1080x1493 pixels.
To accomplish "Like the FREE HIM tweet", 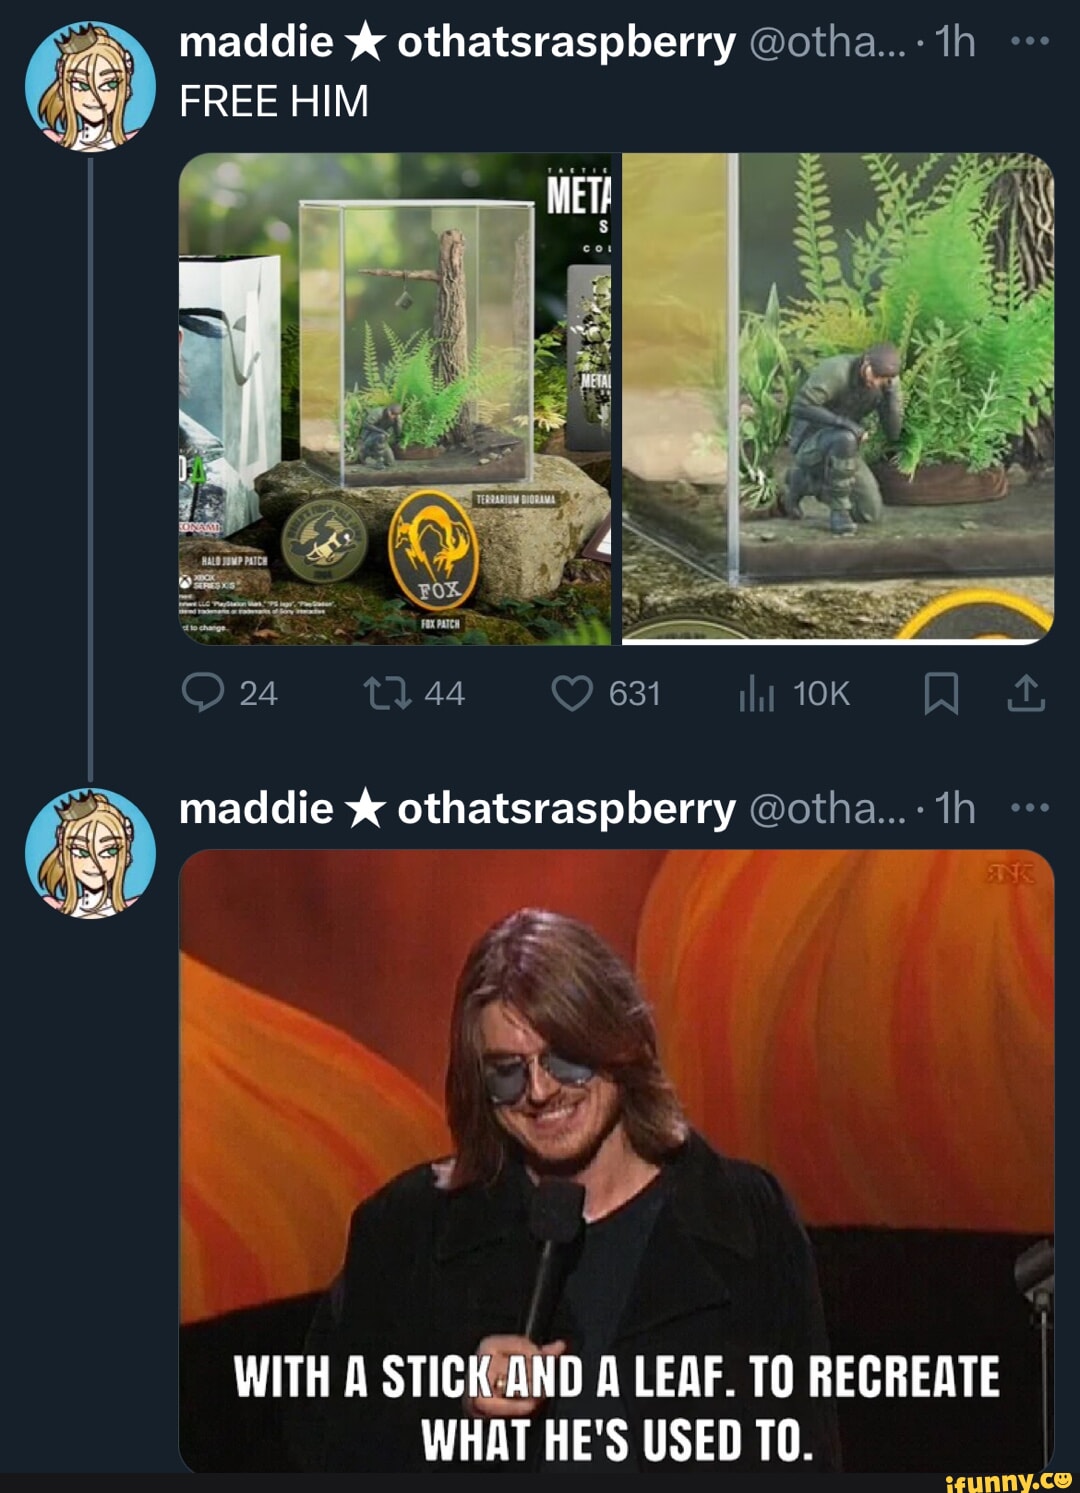I will coord(572,692).
